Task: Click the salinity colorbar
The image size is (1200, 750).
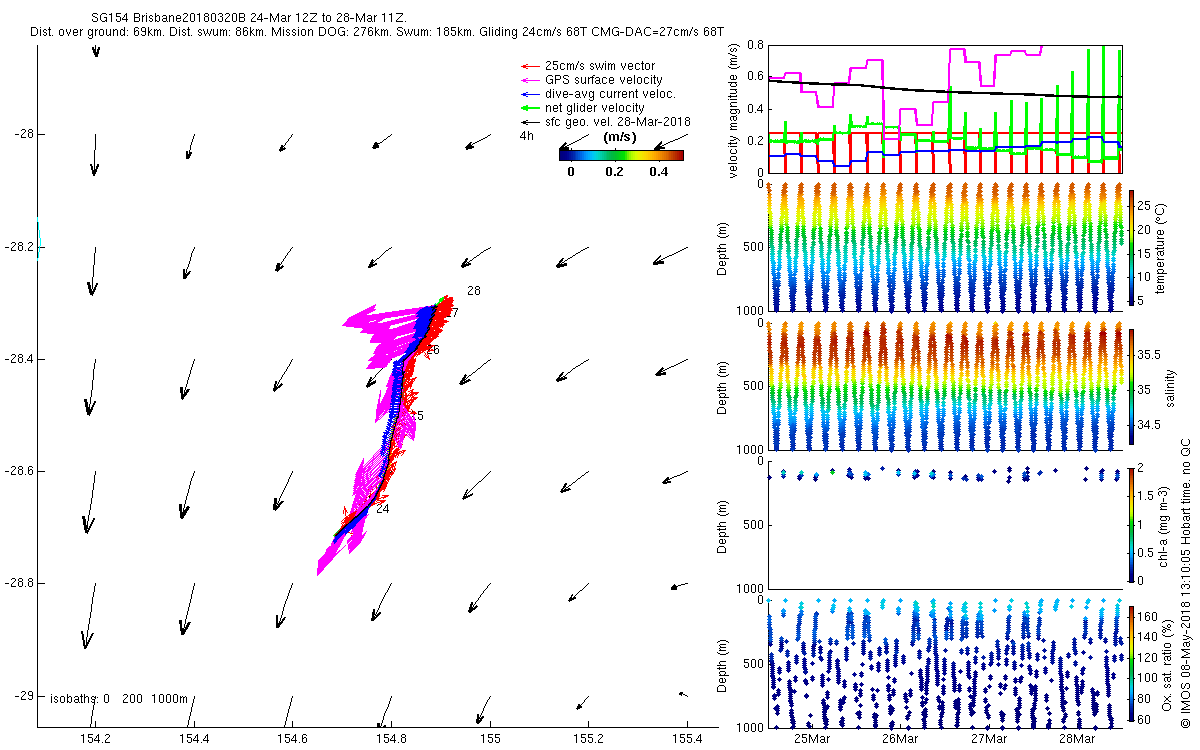Action: (x=1132, y=388)
